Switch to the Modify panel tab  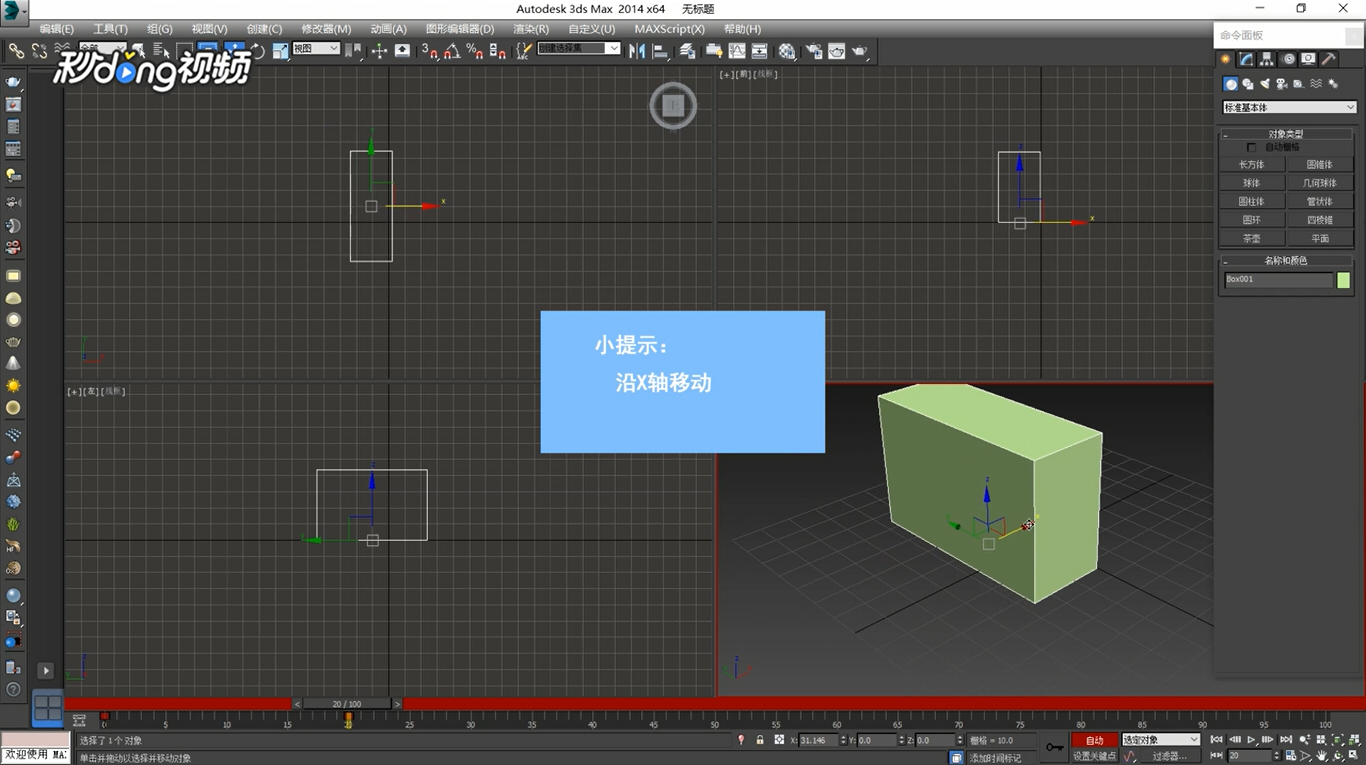pos(1246,59)
